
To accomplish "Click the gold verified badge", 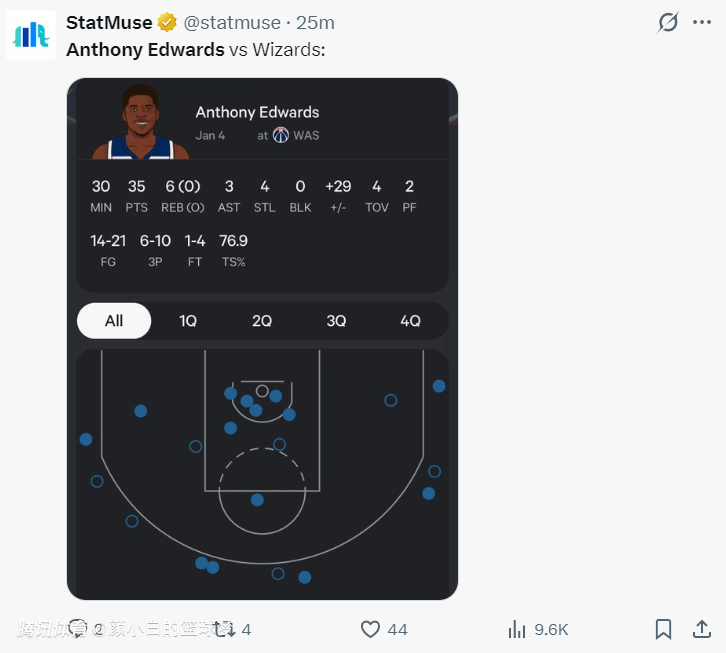I will [x=167, y=23].
